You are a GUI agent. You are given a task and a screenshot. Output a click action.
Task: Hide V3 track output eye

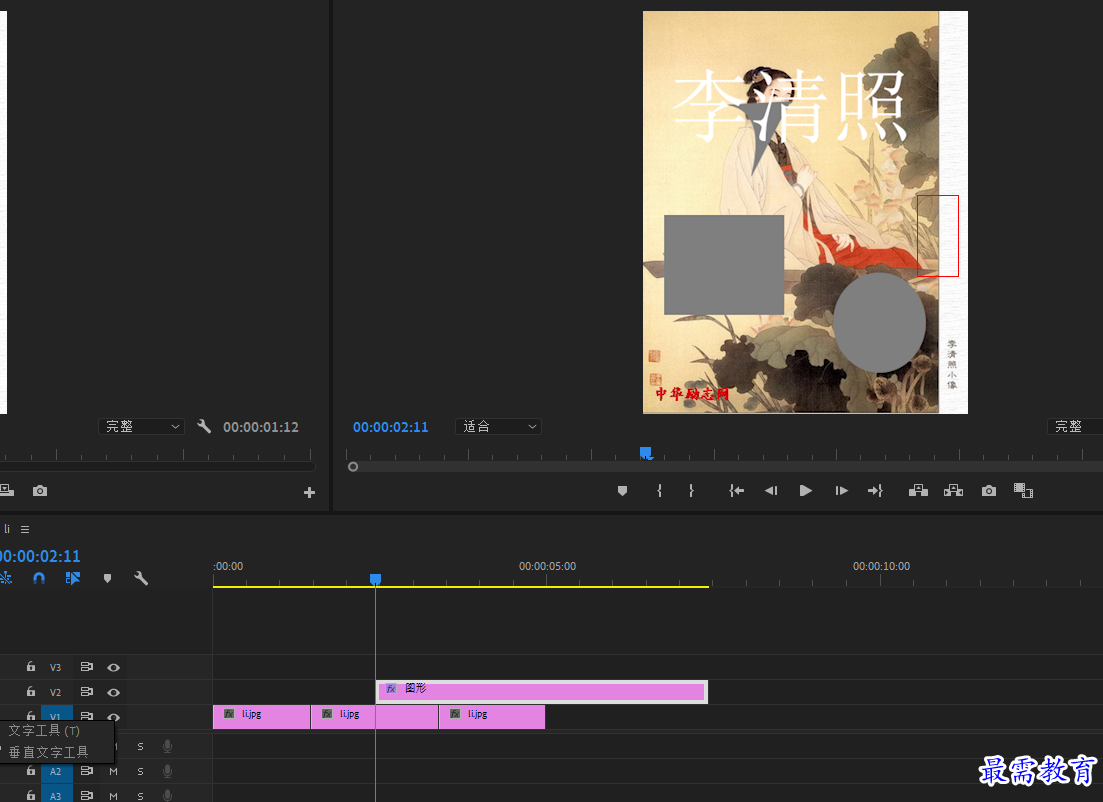[x=113, y=667]
